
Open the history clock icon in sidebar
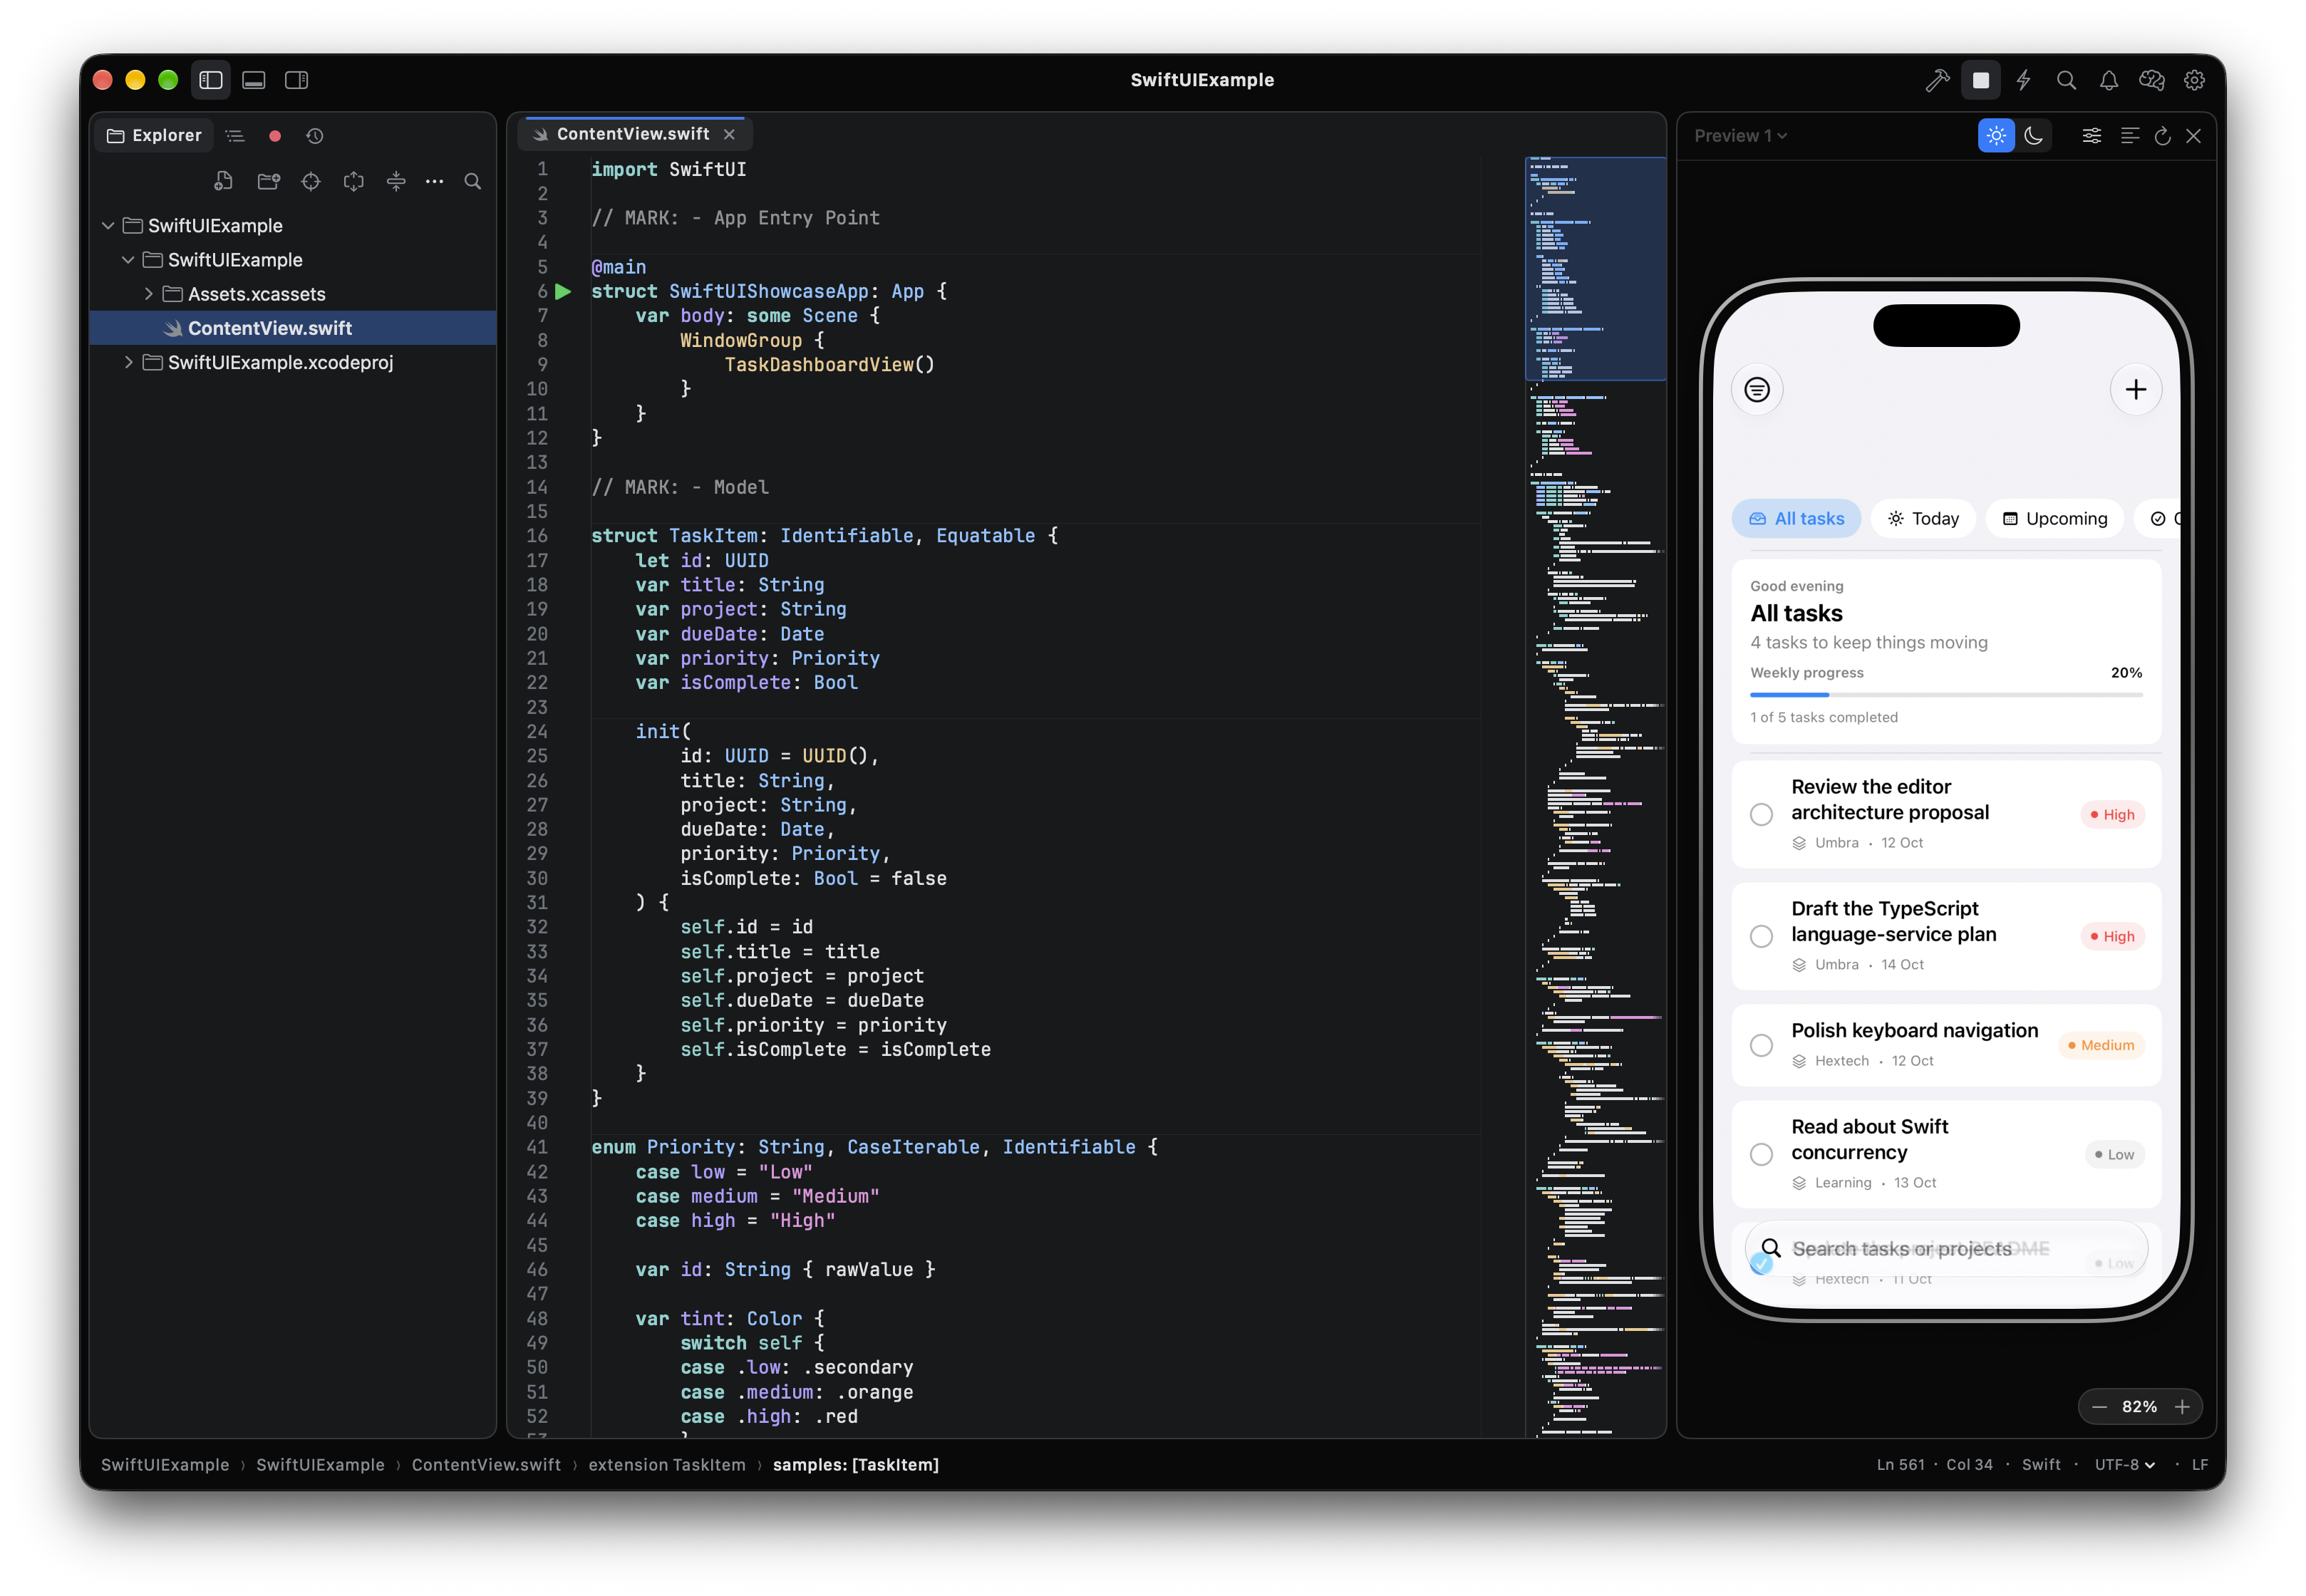point(315,136)
